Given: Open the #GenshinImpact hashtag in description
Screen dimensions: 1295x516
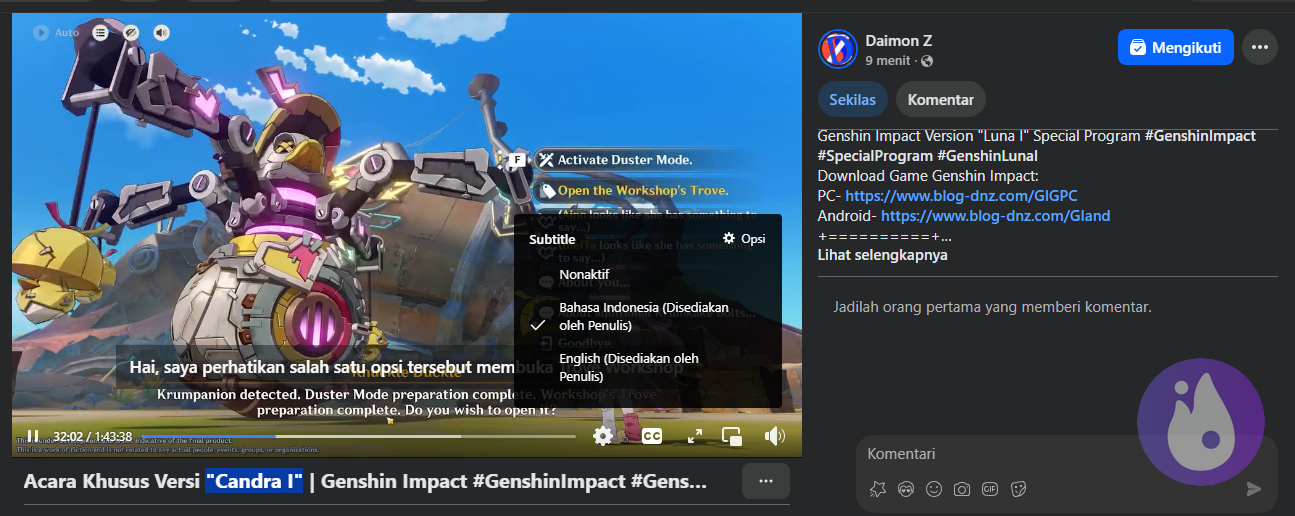Looking at the screenshot, I should coord(1200,136).
